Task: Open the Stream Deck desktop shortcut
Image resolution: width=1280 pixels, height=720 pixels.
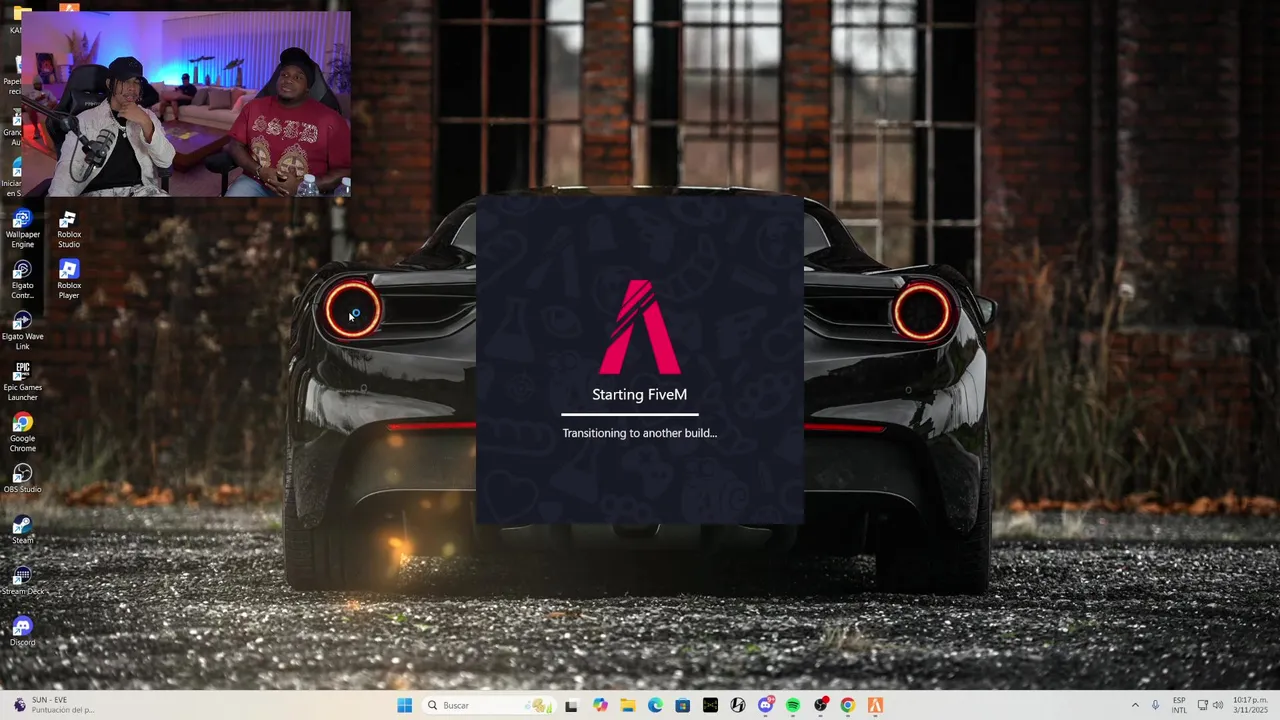Action: pyautogui.click(x=22, y=580)
